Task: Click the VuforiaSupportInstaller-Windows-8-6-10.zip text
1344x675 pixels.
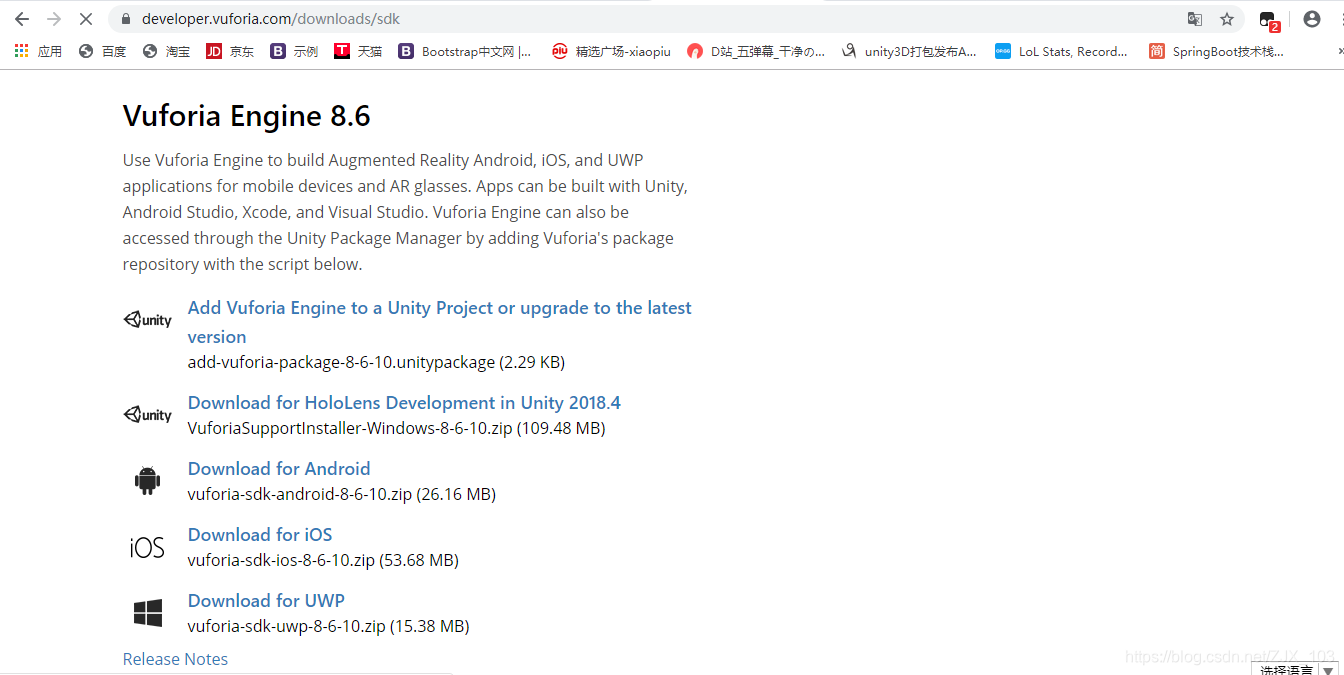Action: 350,428
